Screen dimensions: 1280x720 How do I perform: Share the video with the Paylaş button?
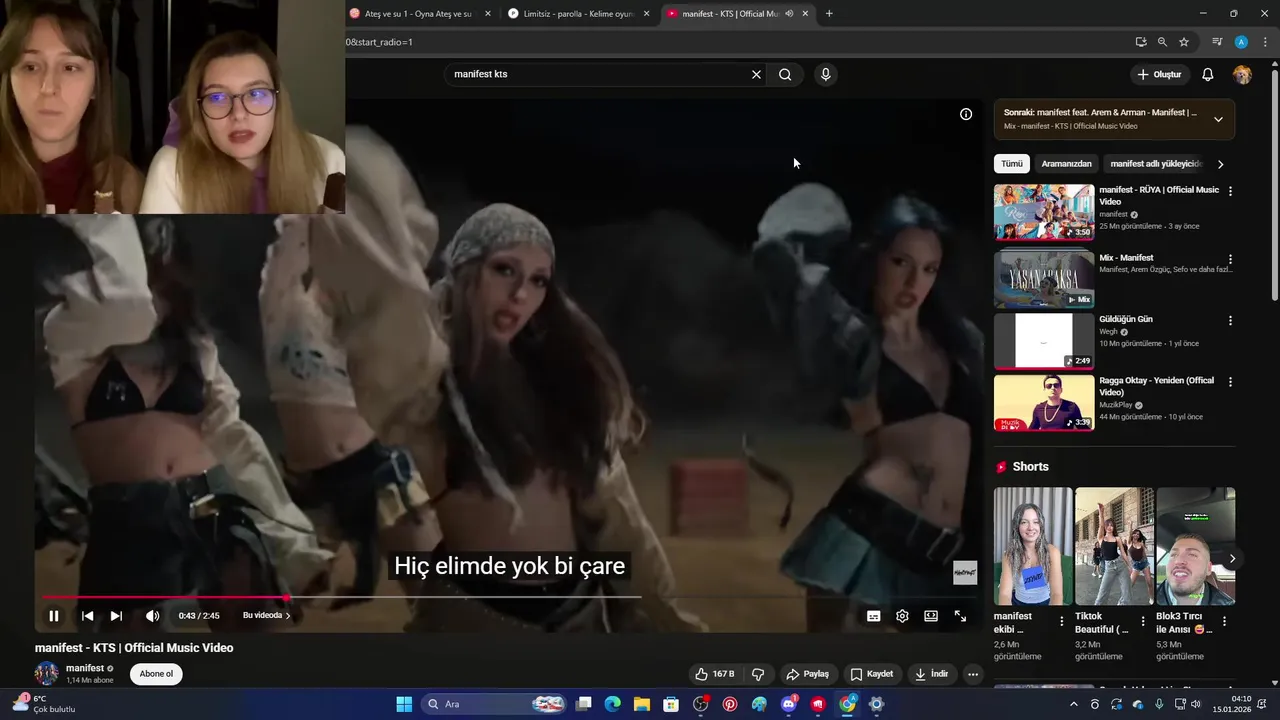click(807, 674)
